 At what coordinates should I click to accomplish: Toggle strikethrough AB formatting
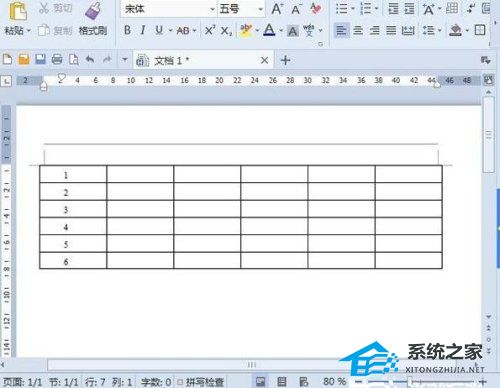pos(183,31)
